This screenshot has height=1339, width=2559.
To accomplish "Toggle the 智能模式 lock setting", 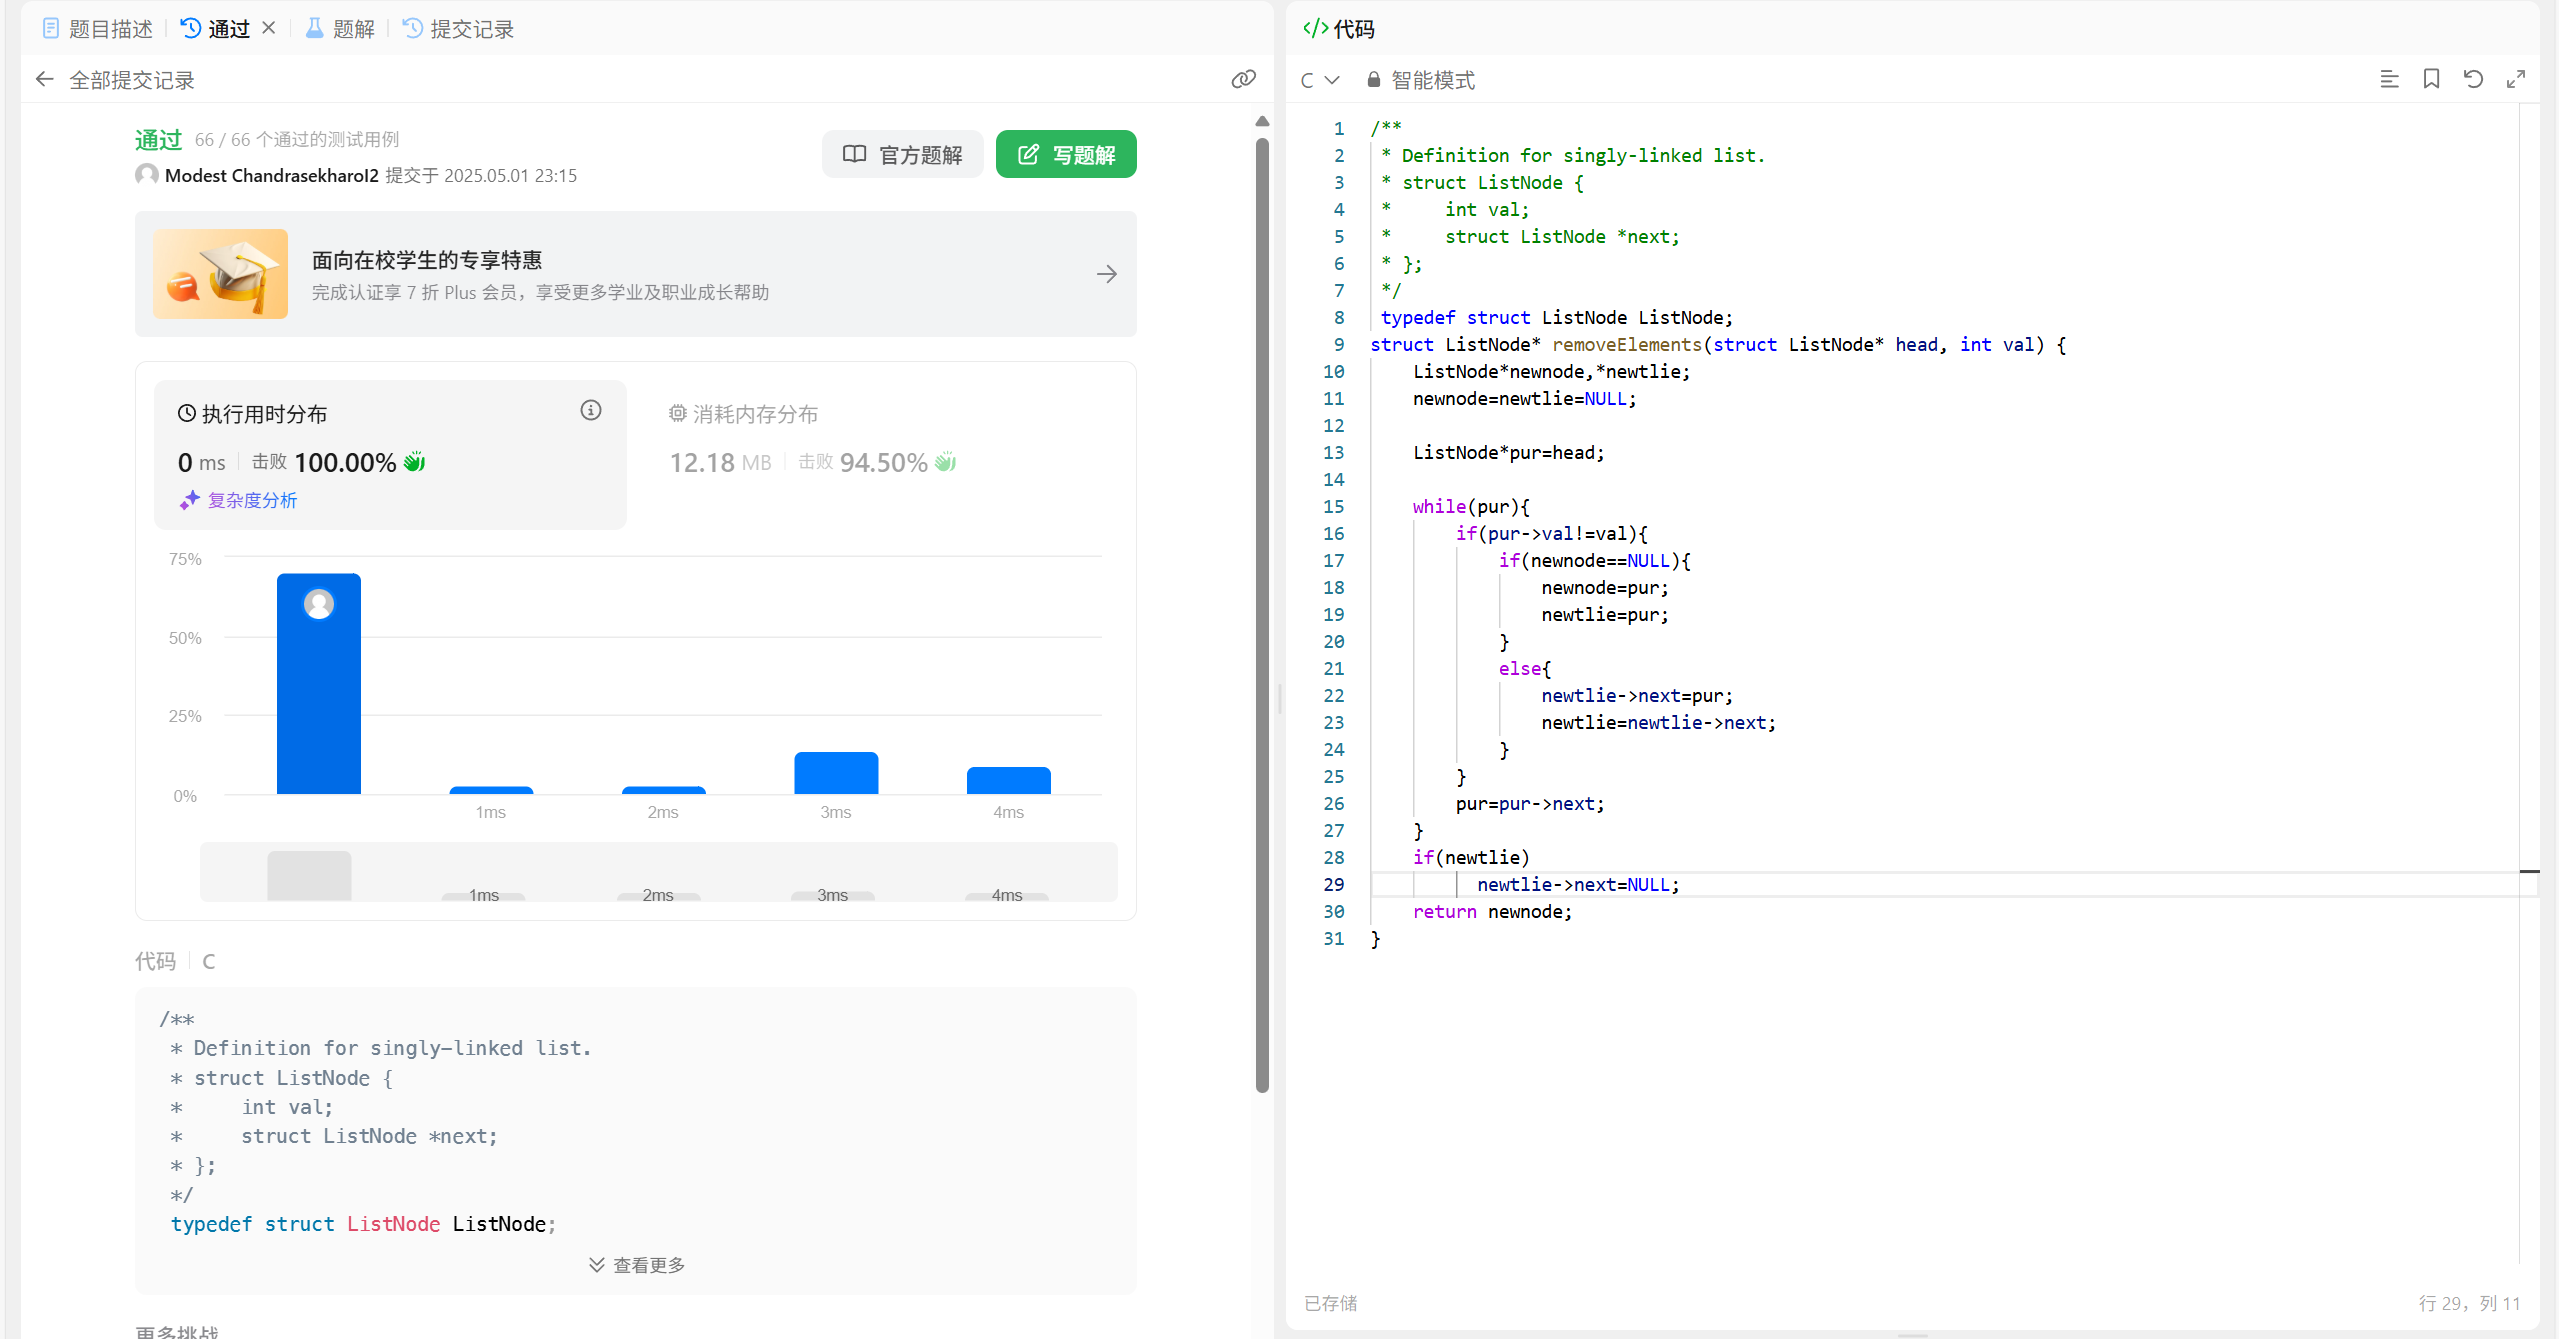I will pyautogui.click(x=1420, y=80).
